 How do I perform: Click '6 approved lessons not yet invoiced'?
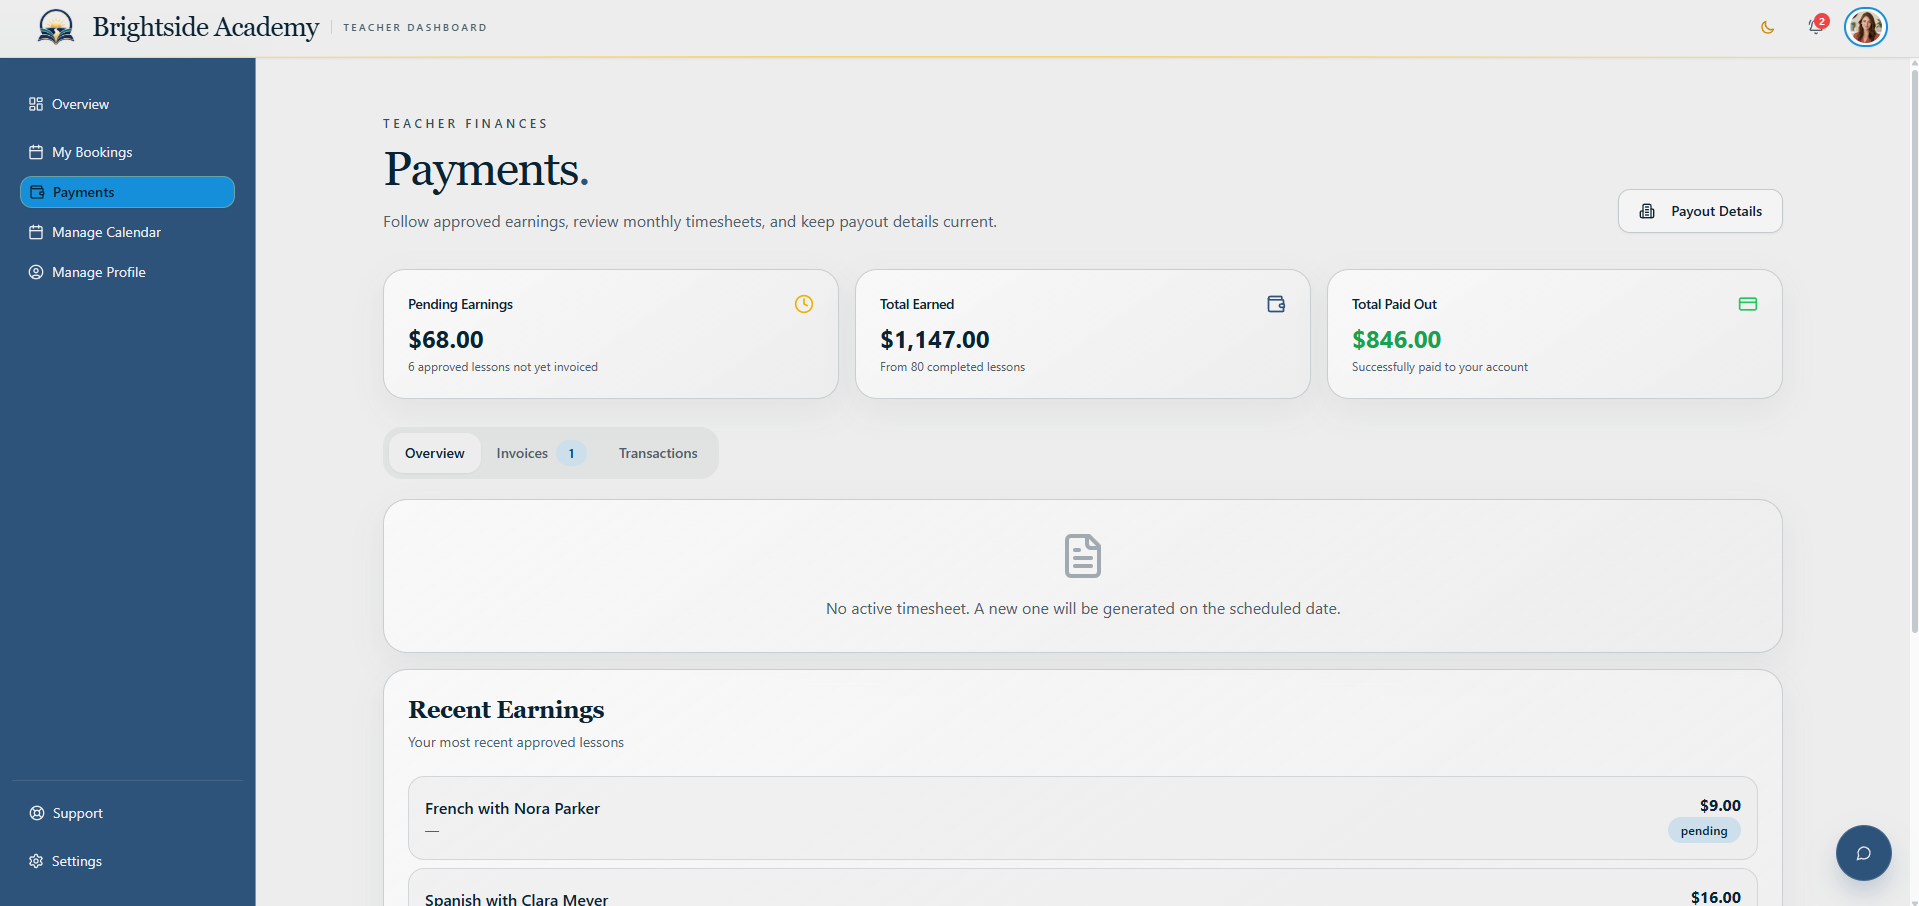point(503,367)
